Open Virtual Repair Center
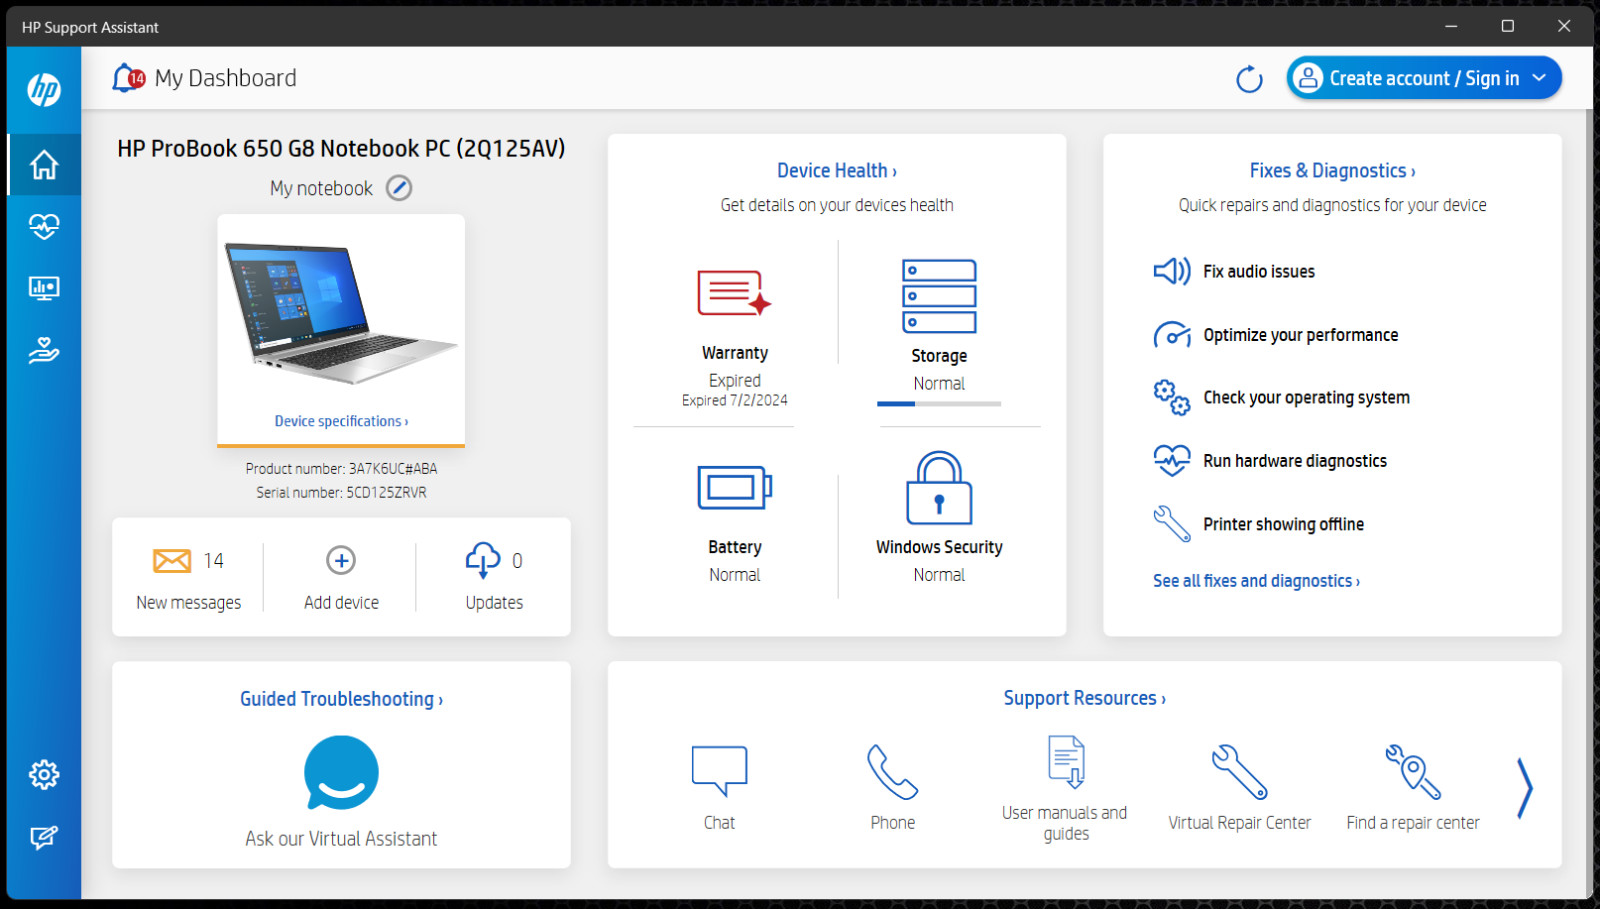Image resolution: width=1600 pixels, height=909 pixels. click(1239, 788)
